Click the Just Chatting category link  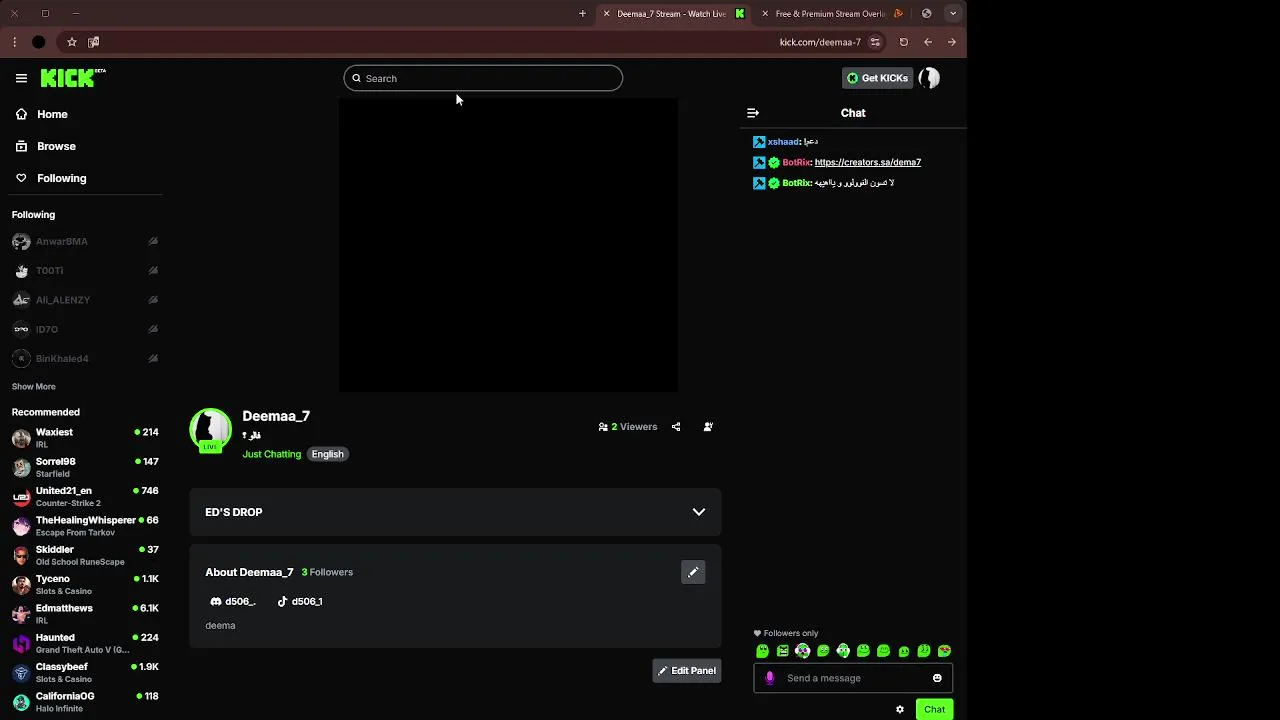click(x=271, y=454)
